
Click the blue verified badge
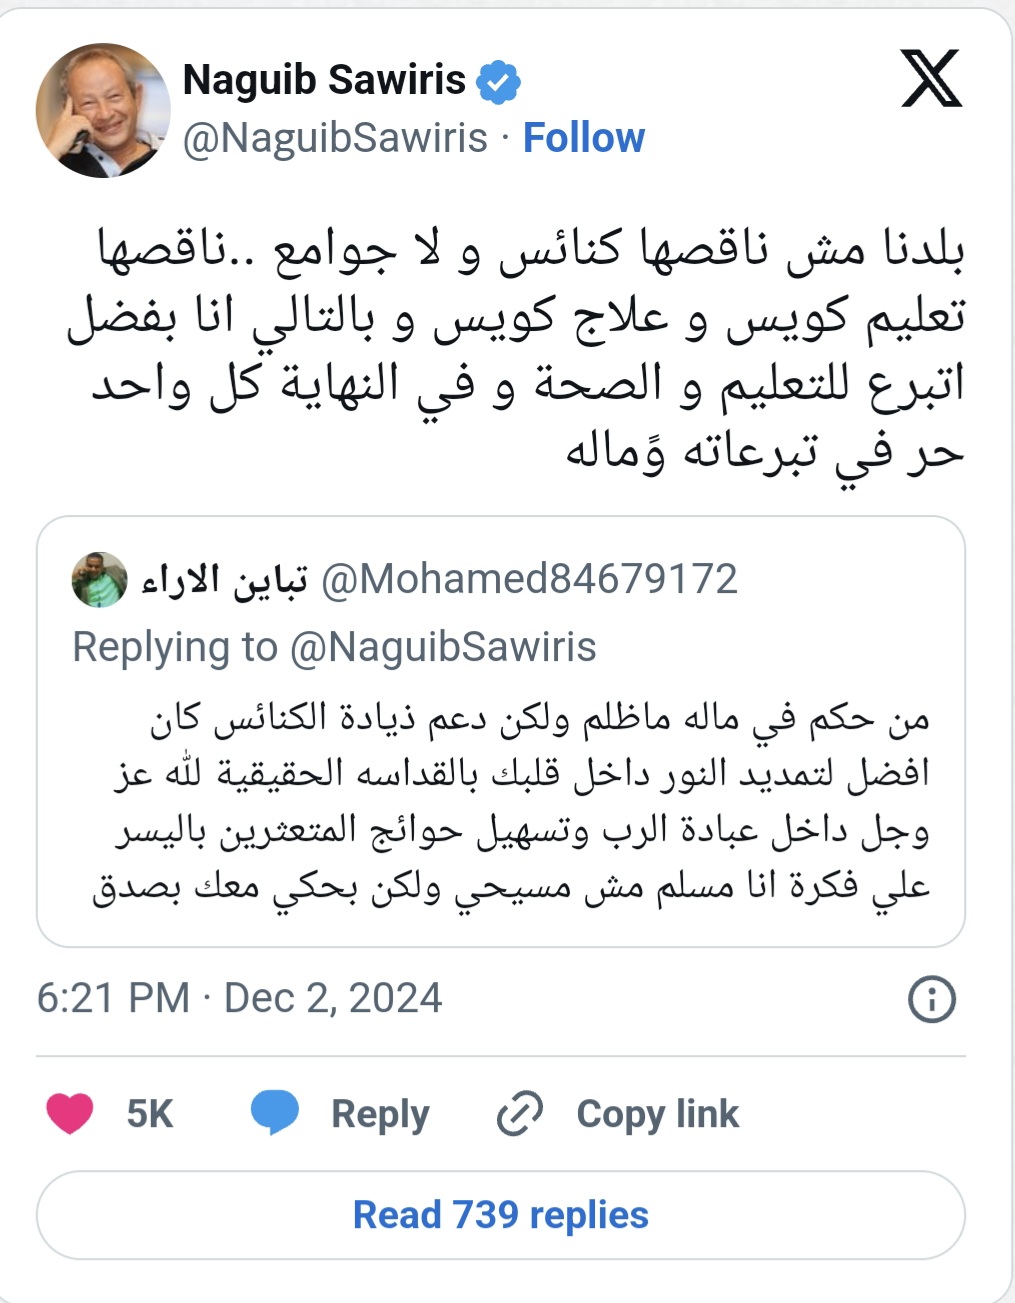click(497, 82)
